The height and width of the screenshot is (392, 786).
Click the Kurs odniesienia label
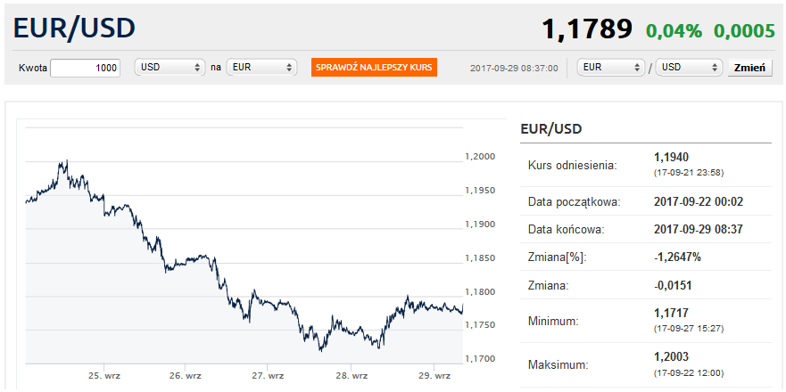coord(571,165)
